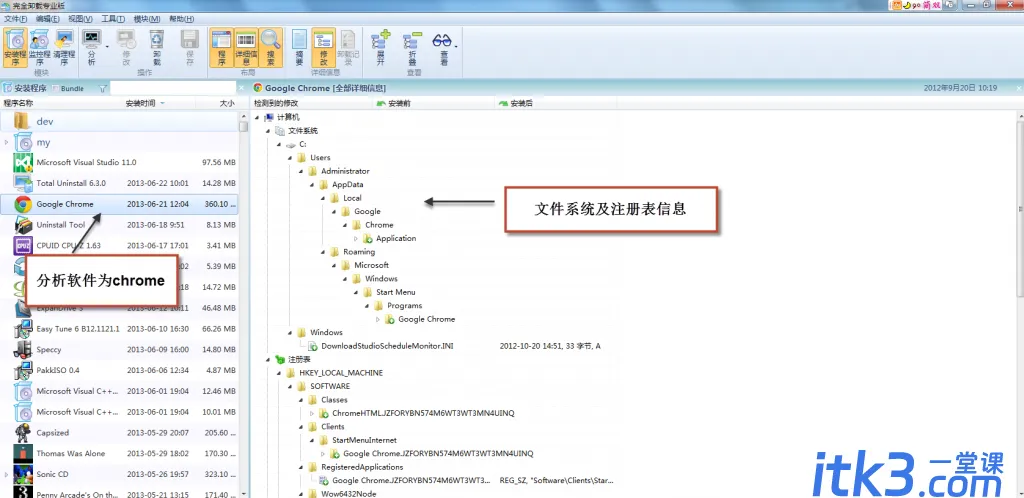Viewport: 1024px width, 498px height.
Task: Open the 帮助(H) menu
Action: [180, 19]
